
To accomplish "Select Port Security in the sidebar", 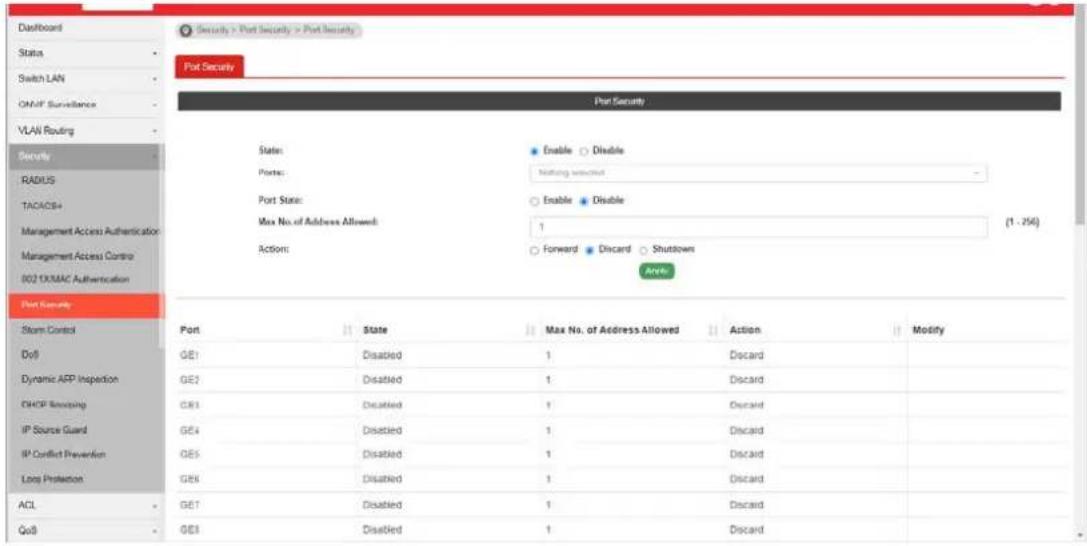I will point(84,306).
